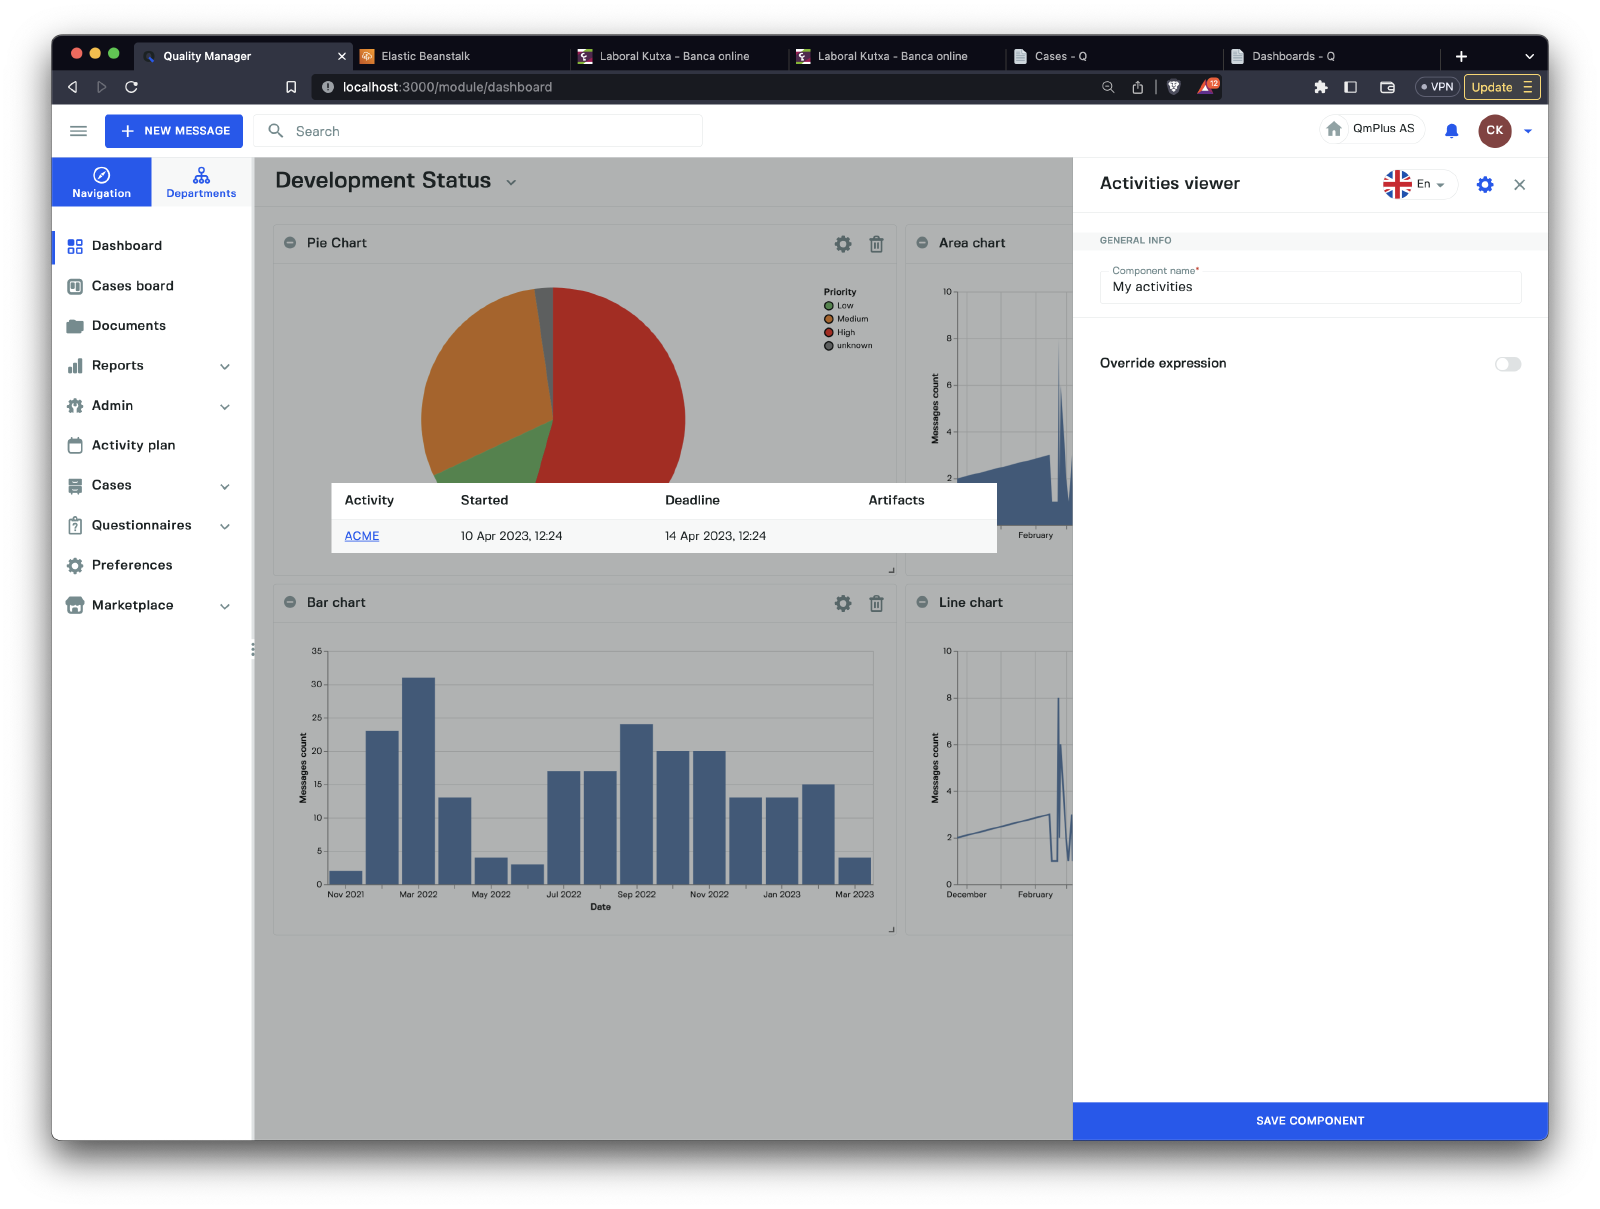Image resolution: width=1600 pixels, height=1209 pixels.
Task: Click the Save Component button
Action: tap(1309, 1121)
